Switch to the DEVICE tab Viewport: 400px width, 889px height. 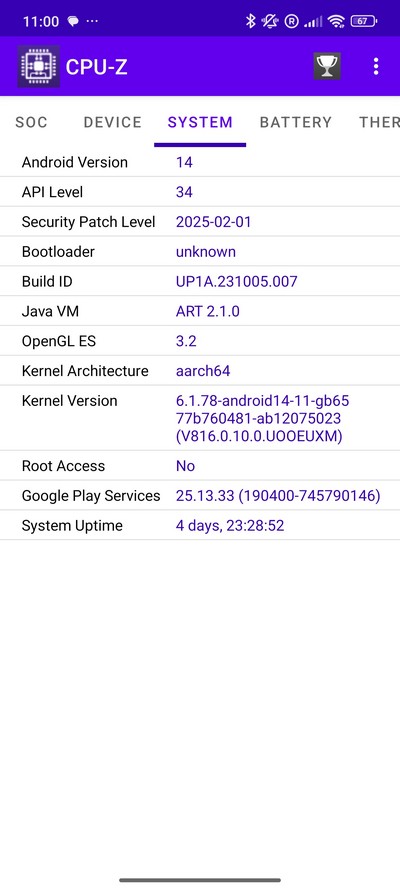(112, 122)
